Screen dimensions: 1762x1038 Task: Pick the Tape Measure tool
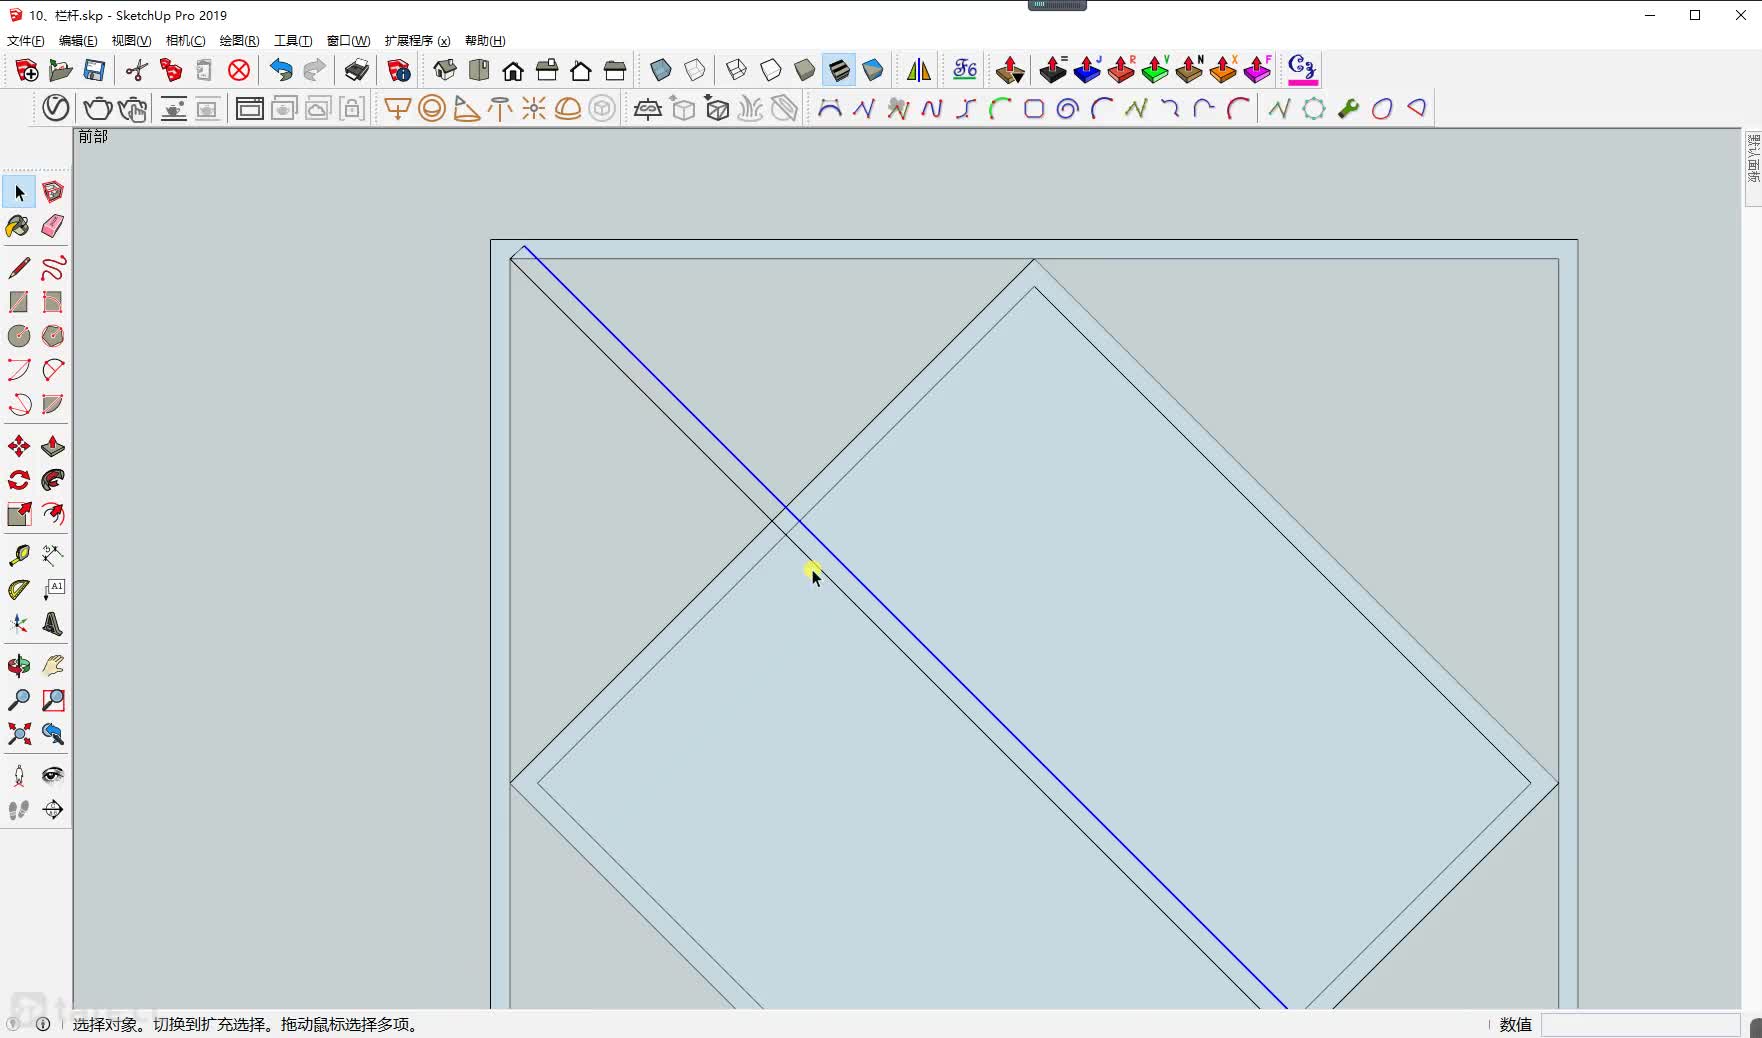19,556
